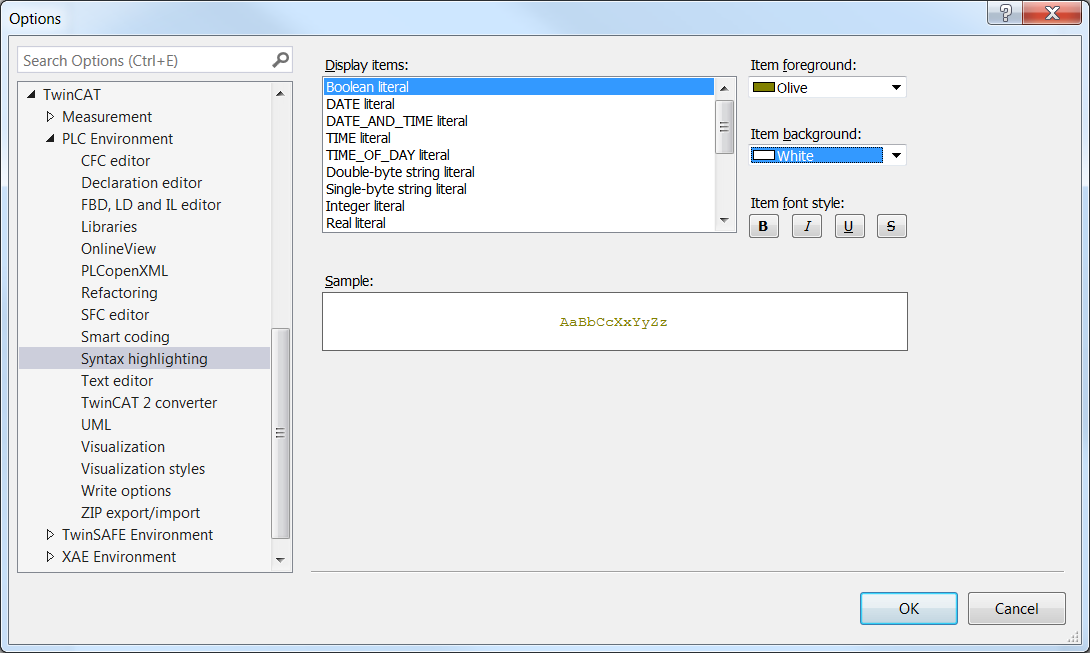Image resolution: width=1090 pixels, height=653 pixels.
Task: Click the Olive foreground color swatch
Action: pos(763,88)
